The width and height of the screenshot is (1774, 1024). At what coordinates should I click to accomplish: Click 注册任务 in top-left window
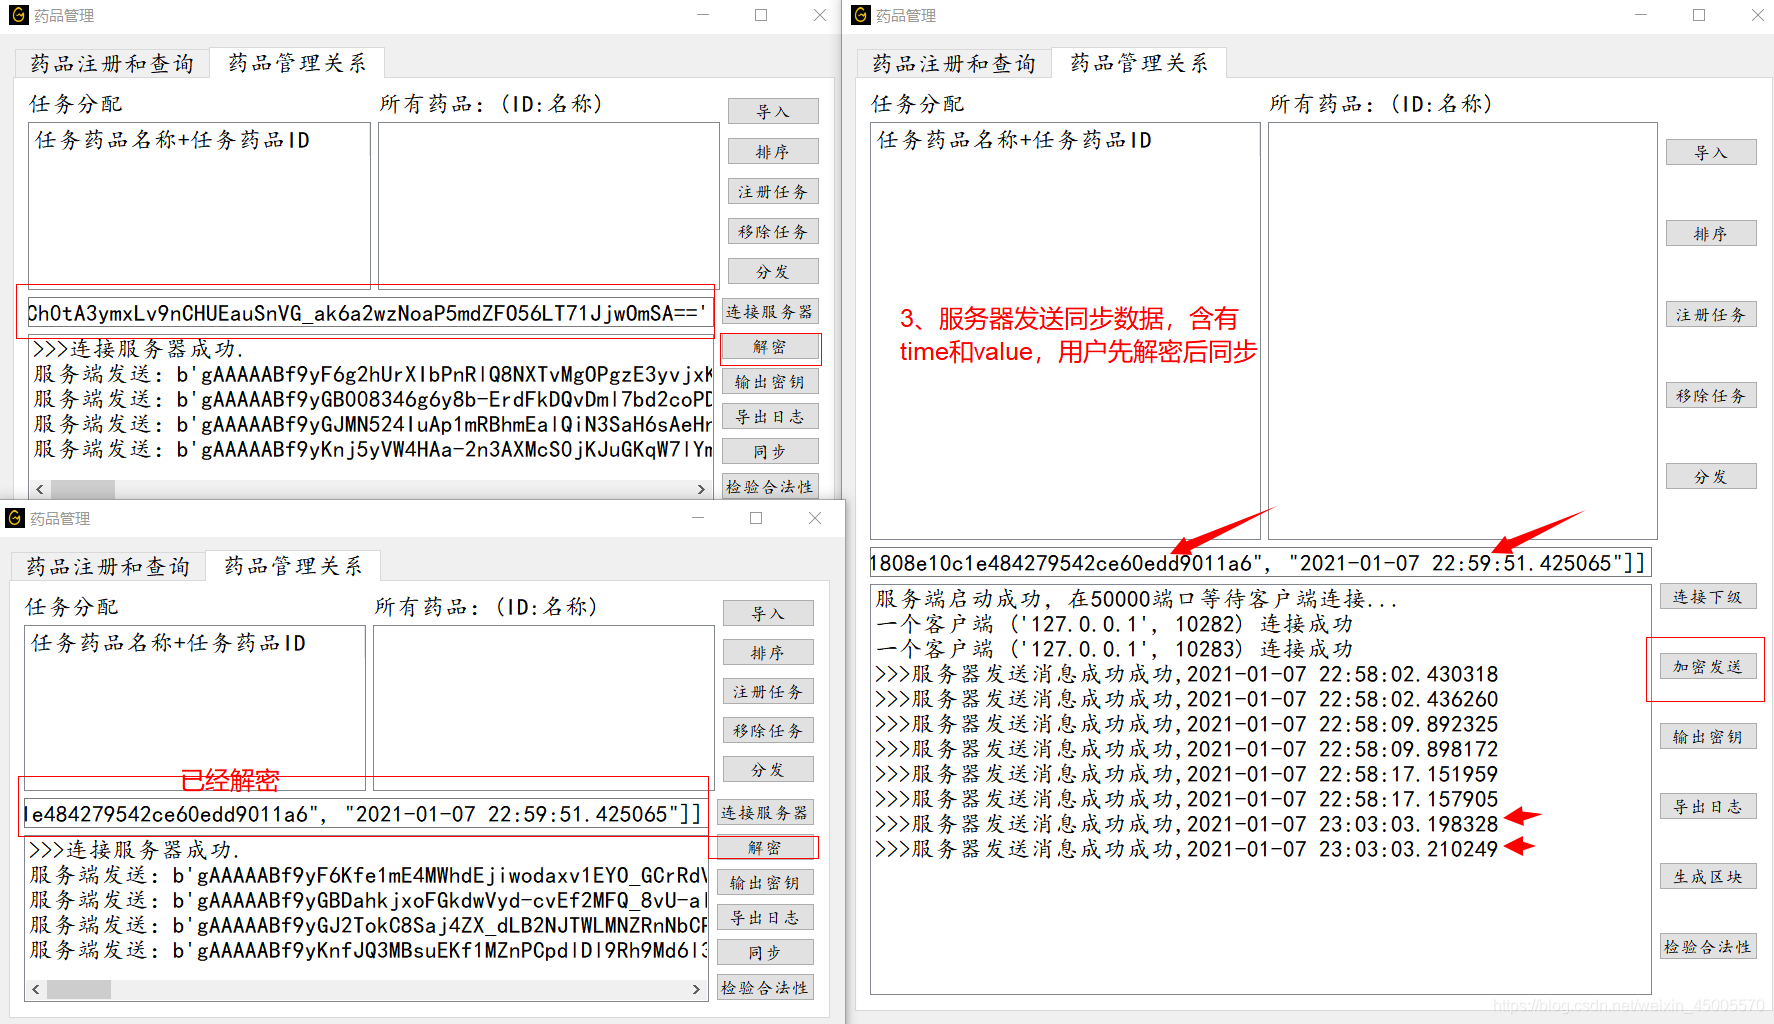(773, 191)
